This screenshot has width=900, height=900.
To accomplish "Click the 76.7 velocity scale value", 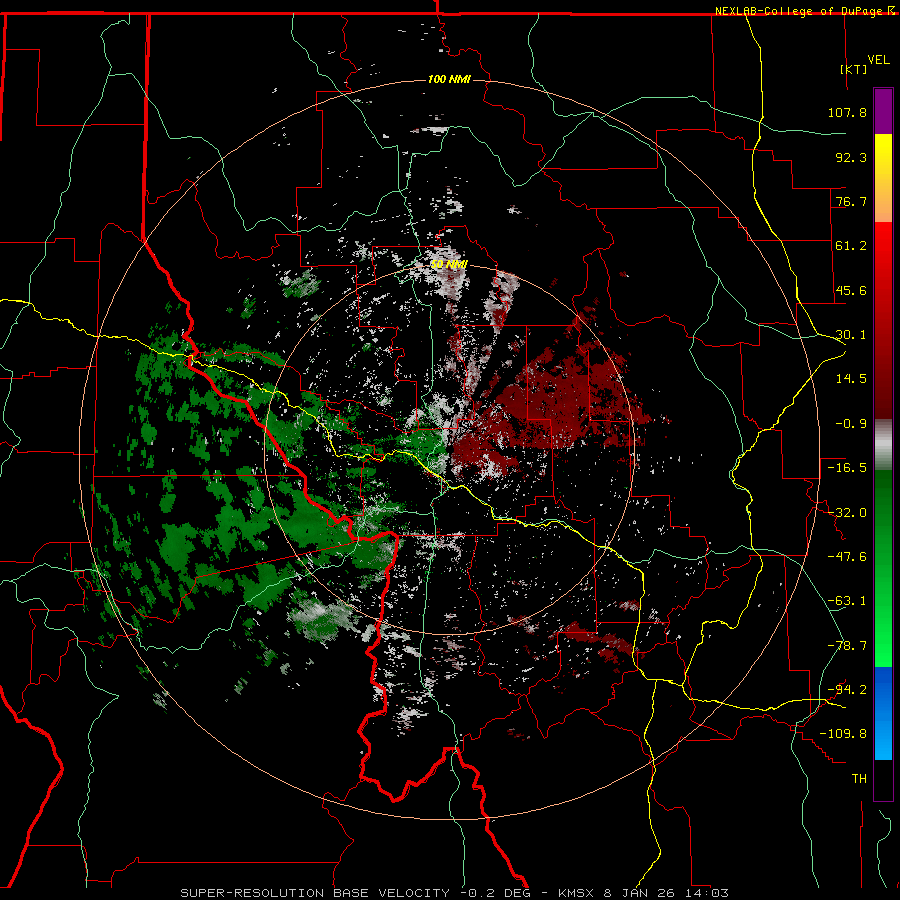I will (851, 201).
